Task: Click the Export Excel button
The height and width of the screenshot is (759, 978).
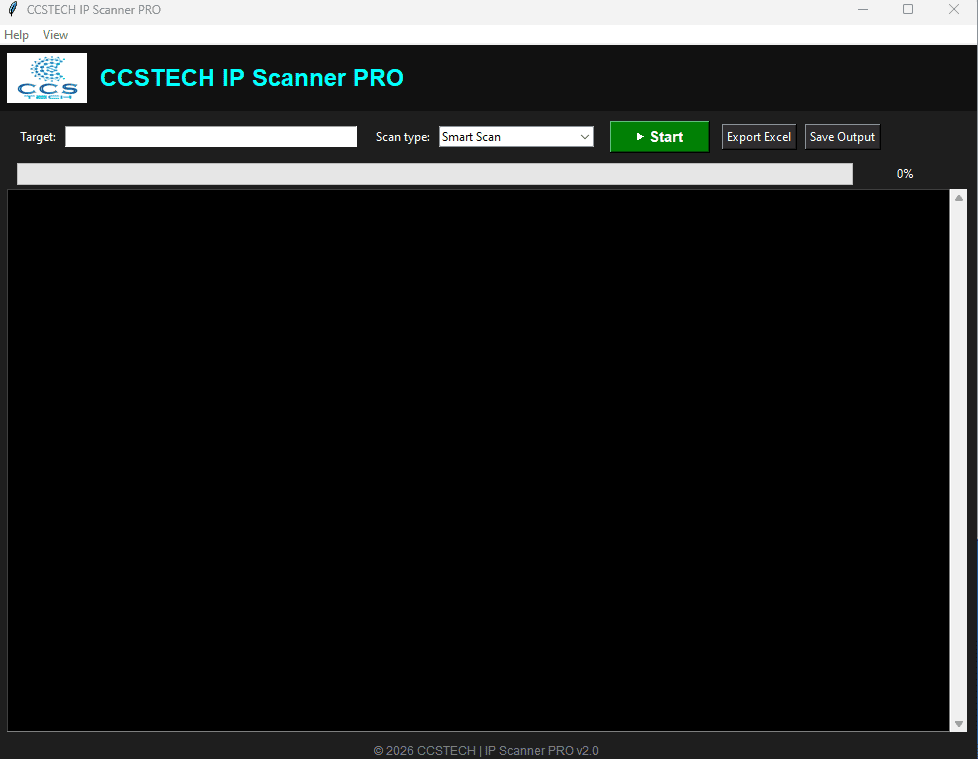Action: pos(758,137)
